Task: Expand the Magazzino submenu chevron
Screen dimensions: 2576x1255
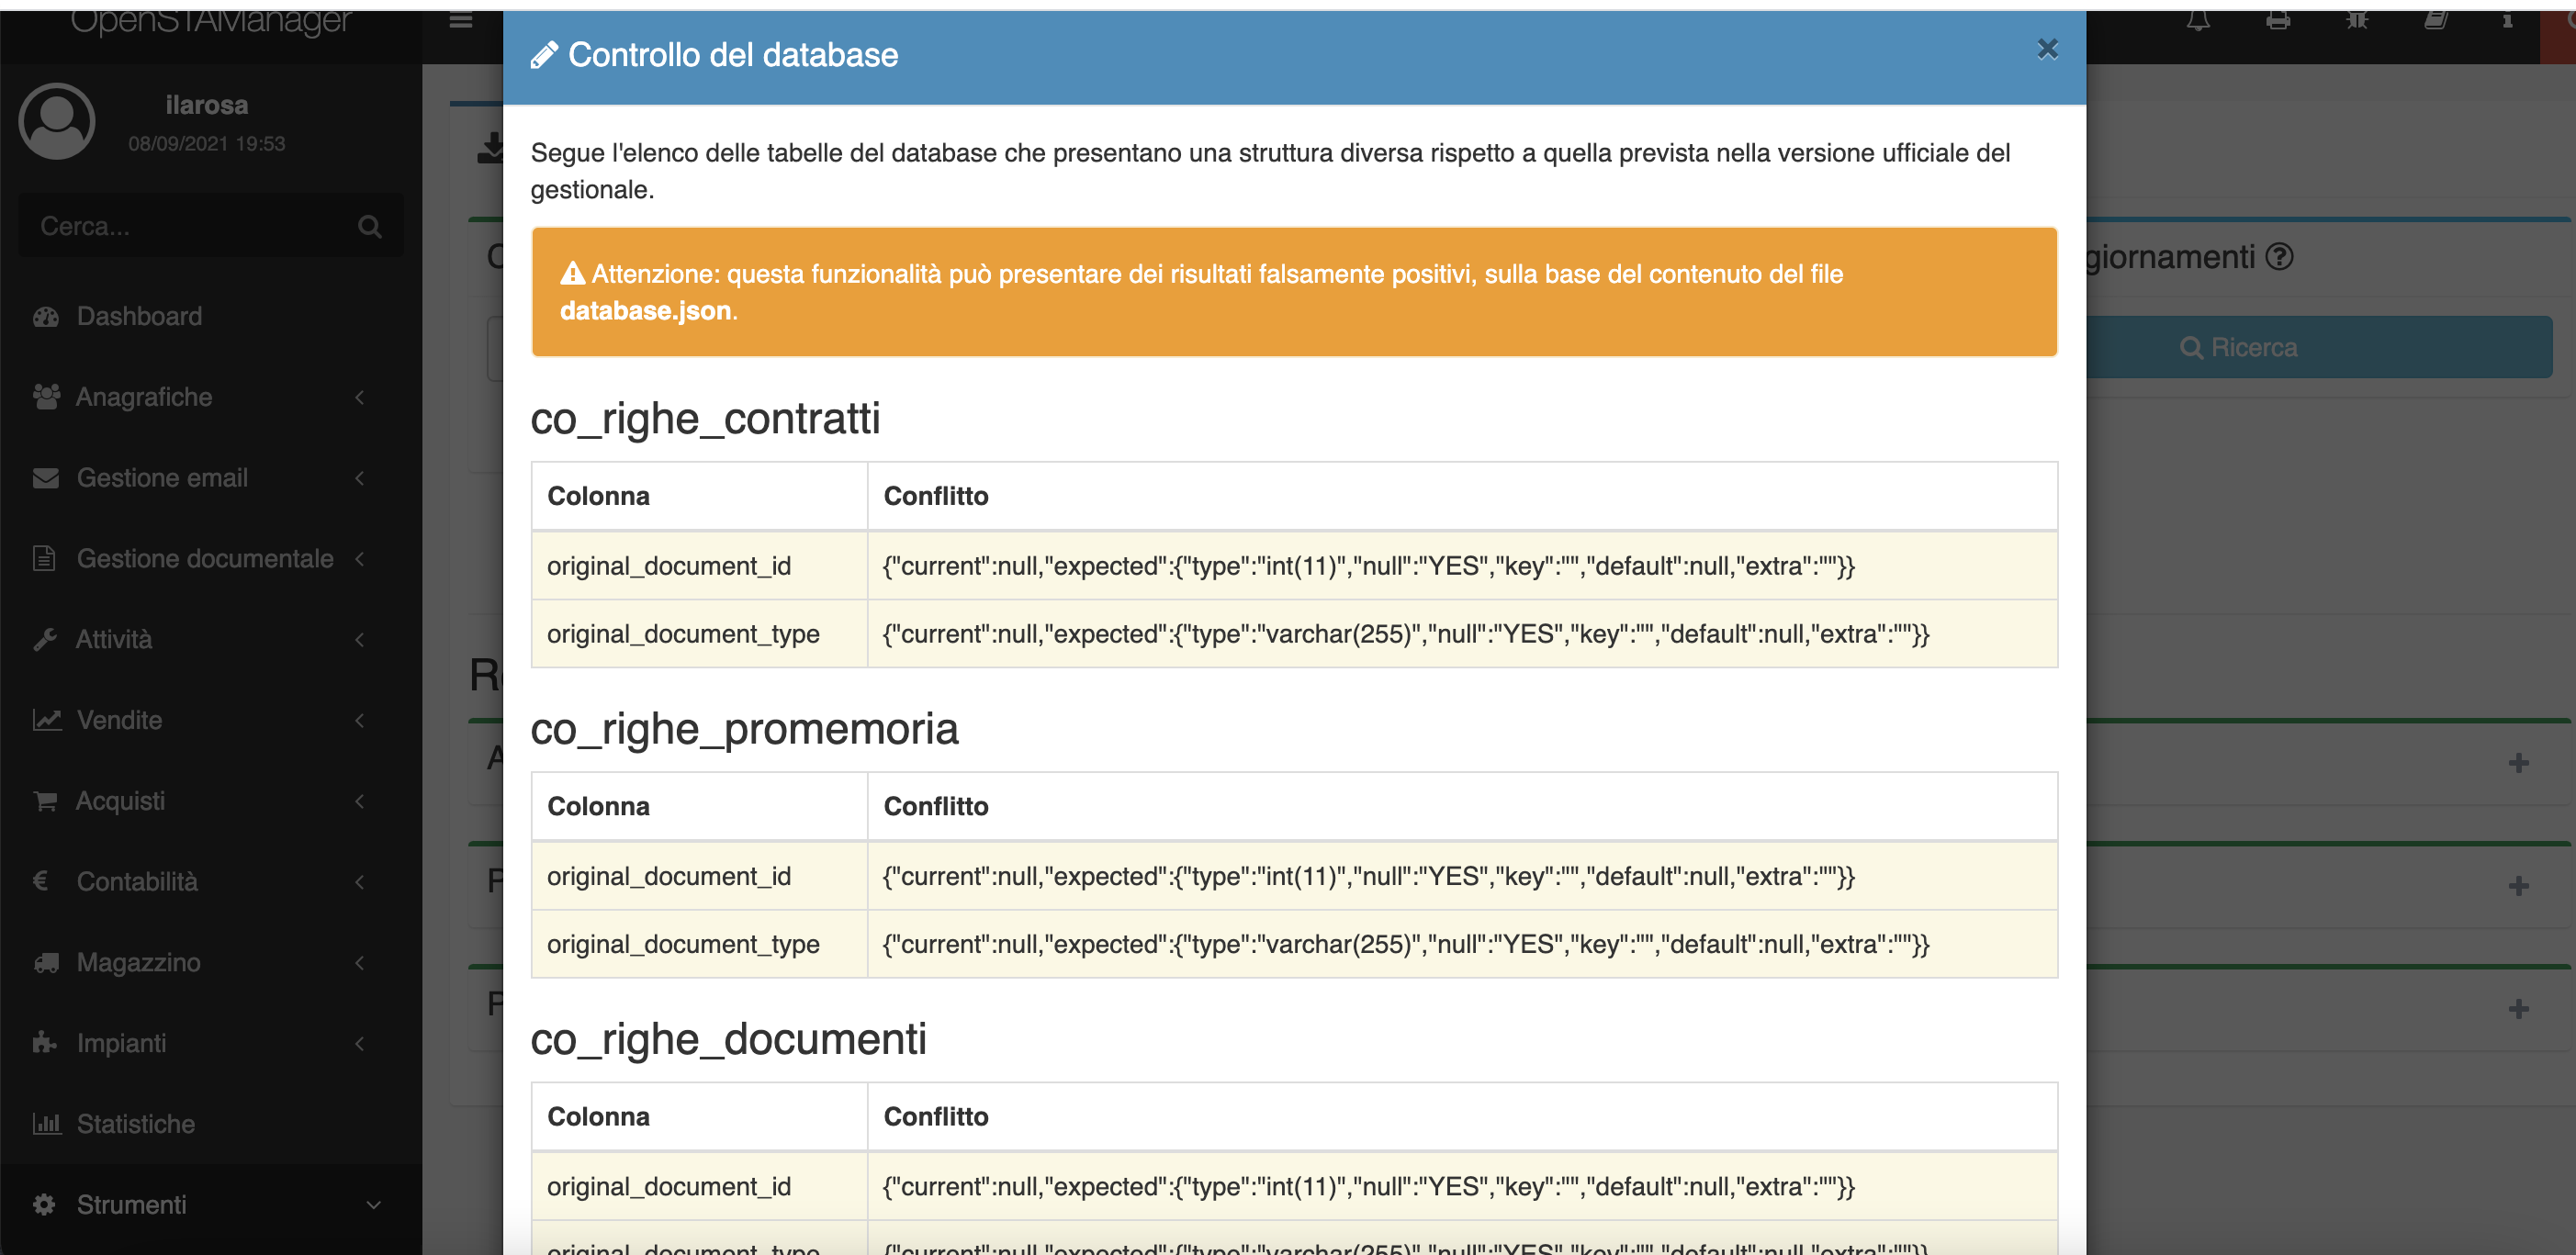Action: pyautogui.click(x=359, y=963)
